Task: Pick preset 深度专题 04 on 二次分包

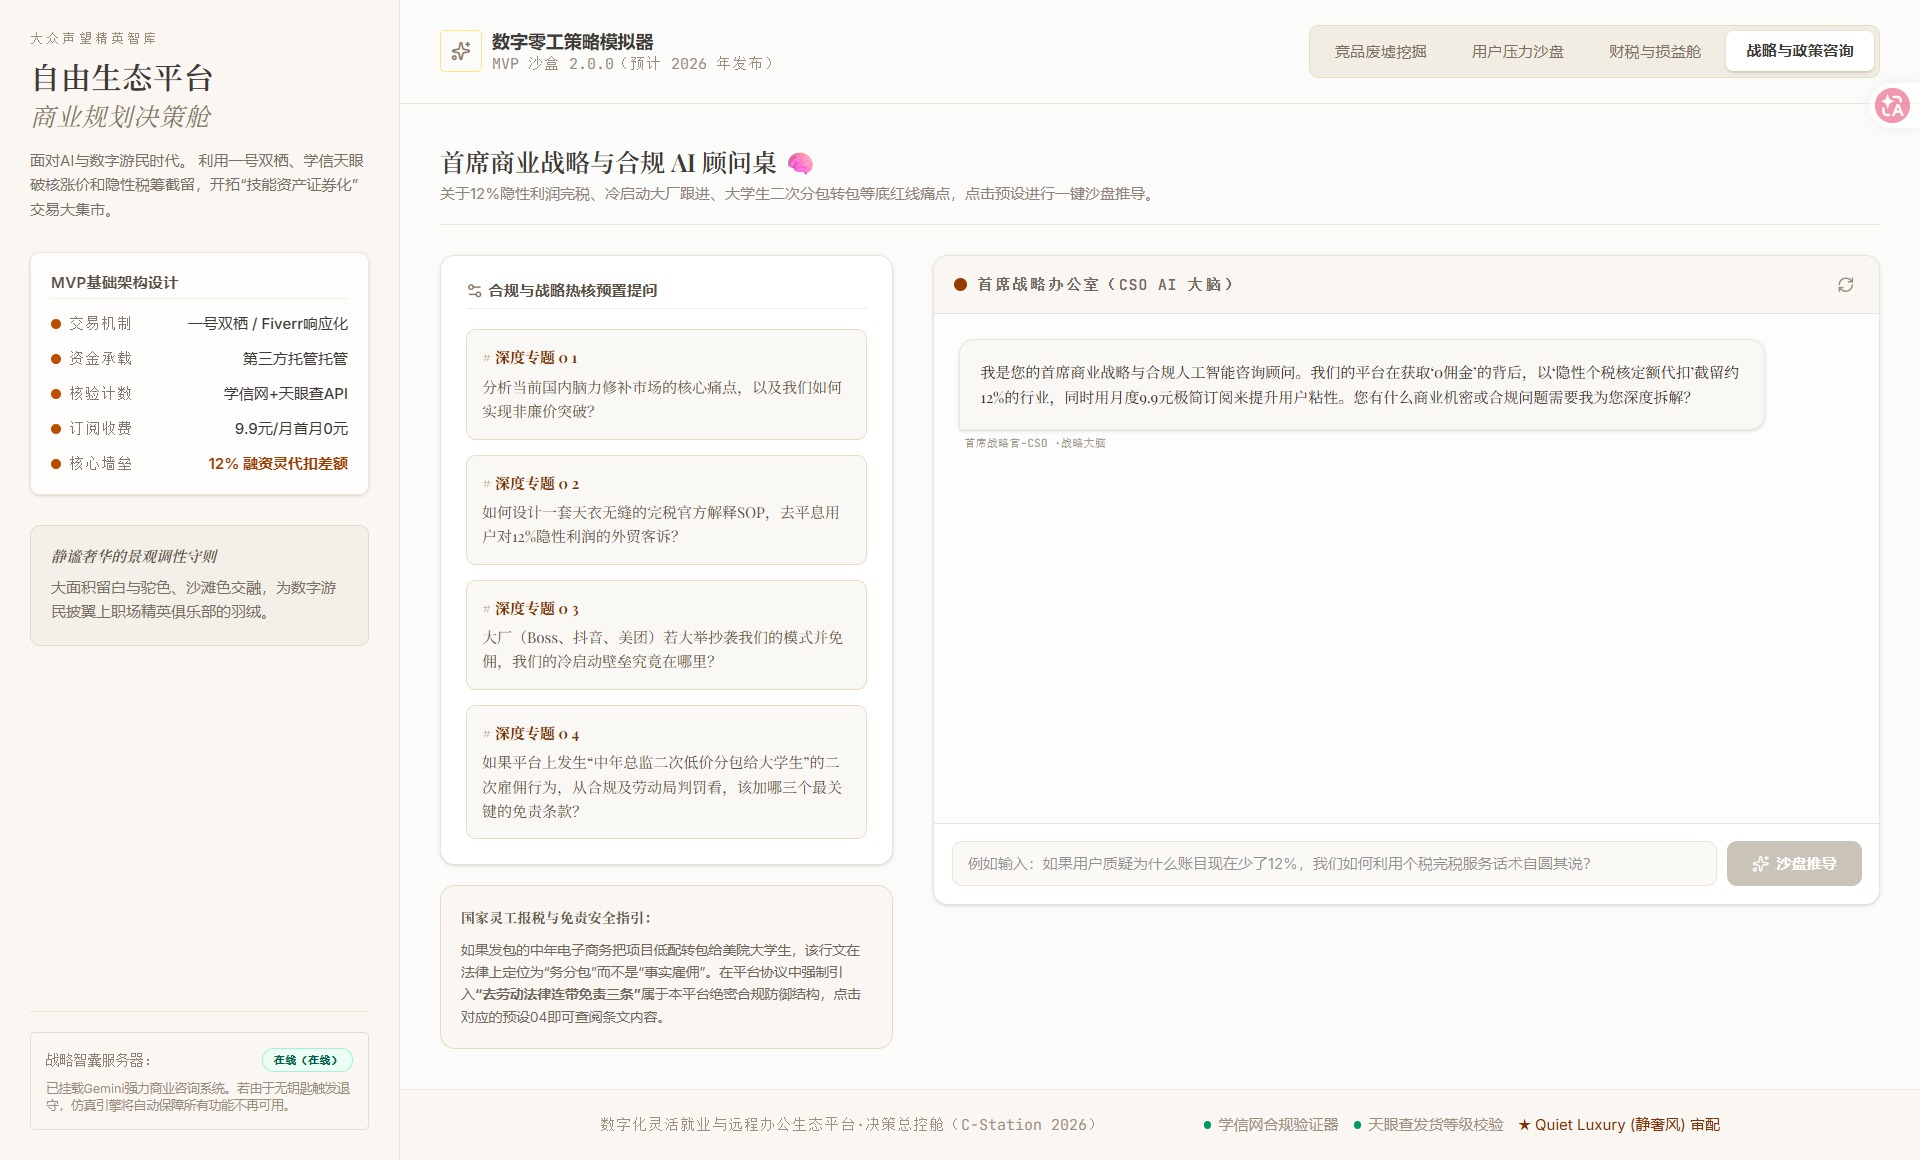Action: [666, 772]
